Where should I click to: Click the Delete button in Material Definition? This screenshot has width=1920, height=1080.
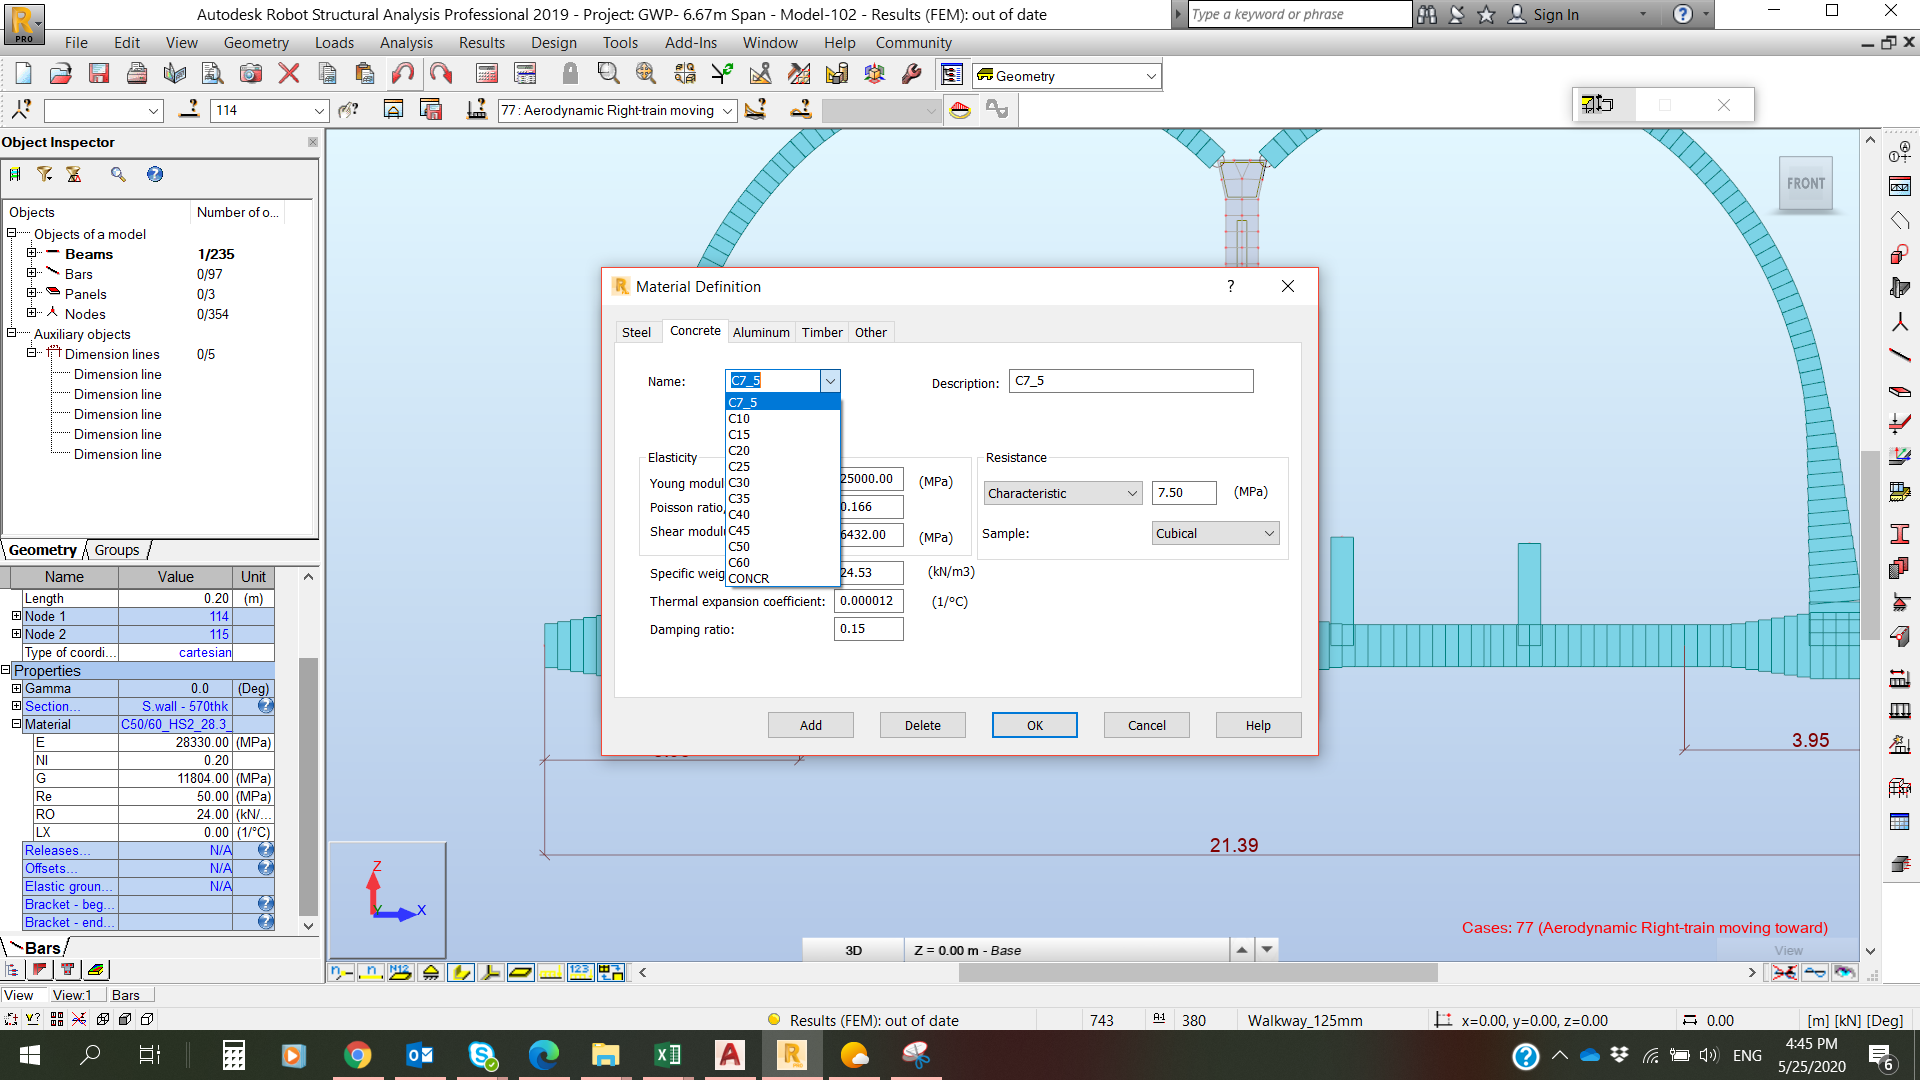coord(923,725)
